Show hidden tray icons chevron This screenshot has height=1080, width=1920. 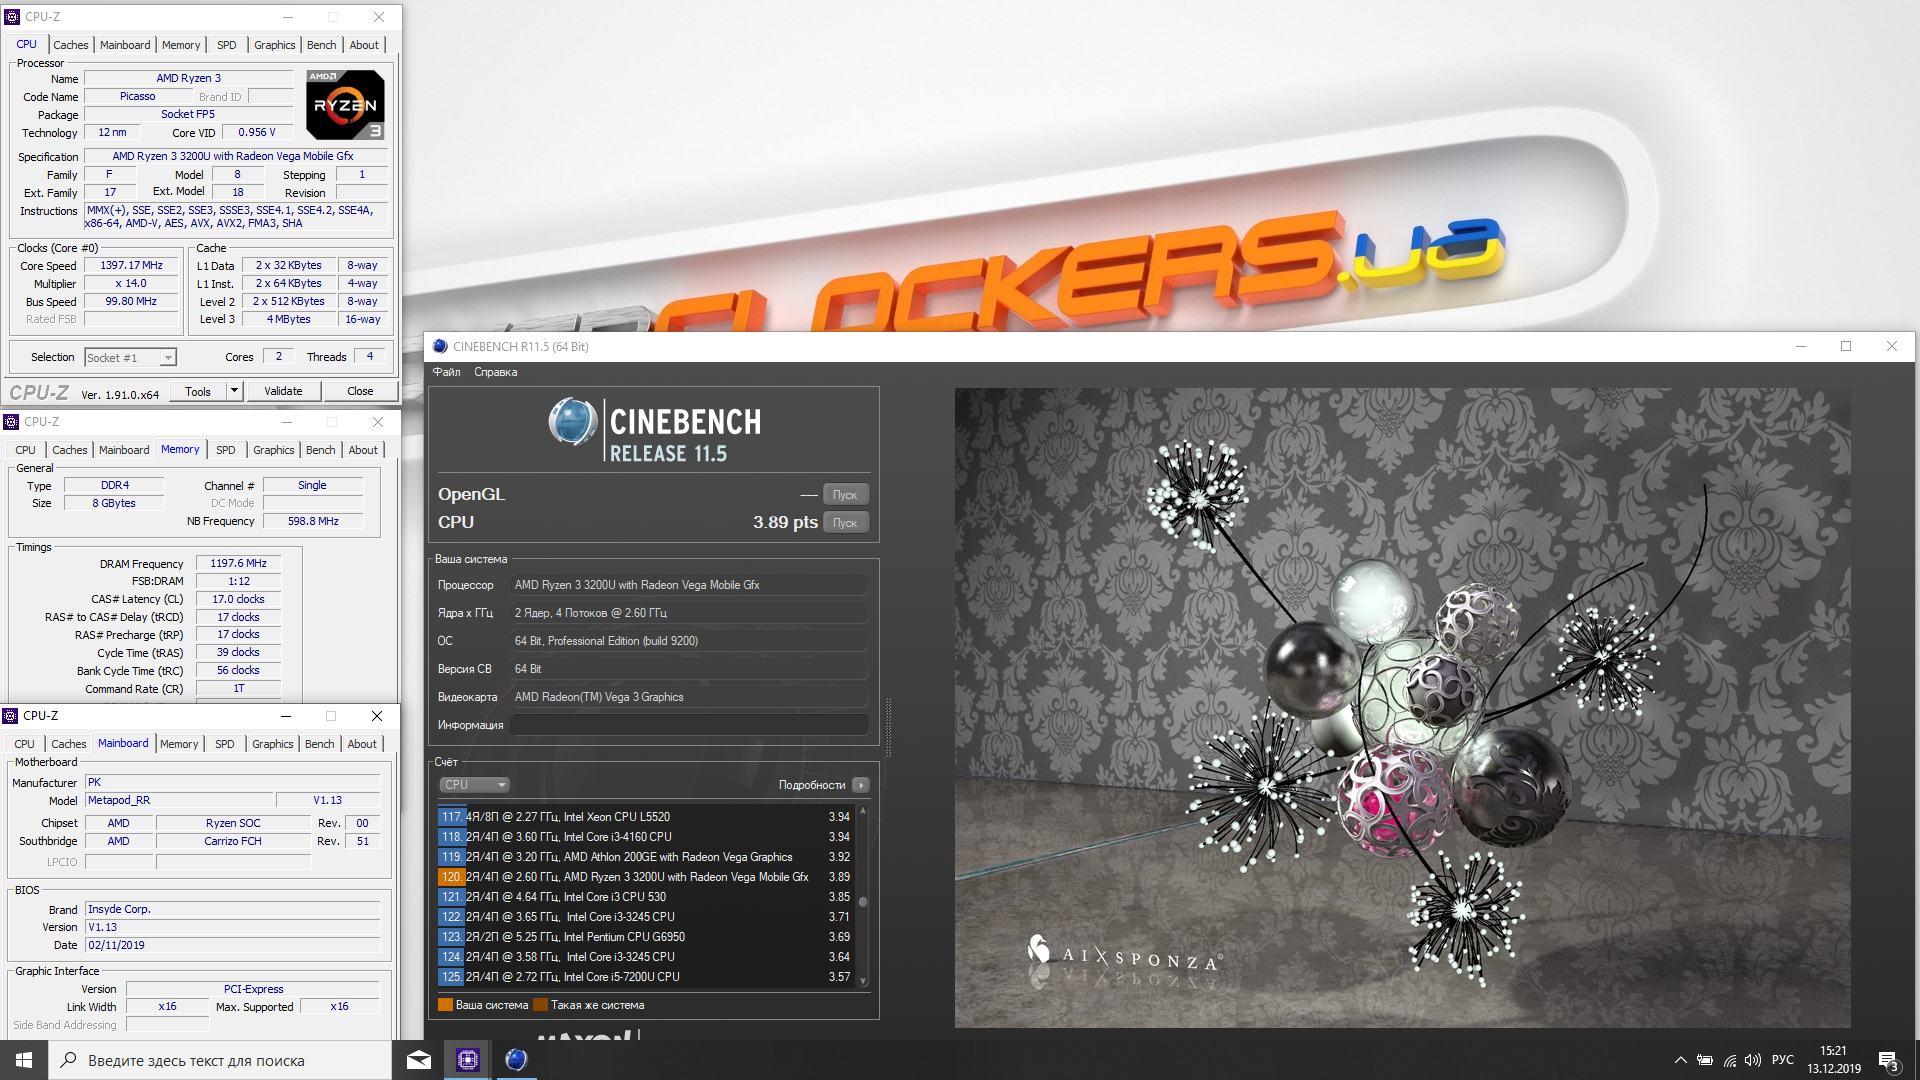[x=1680, y=1060]
